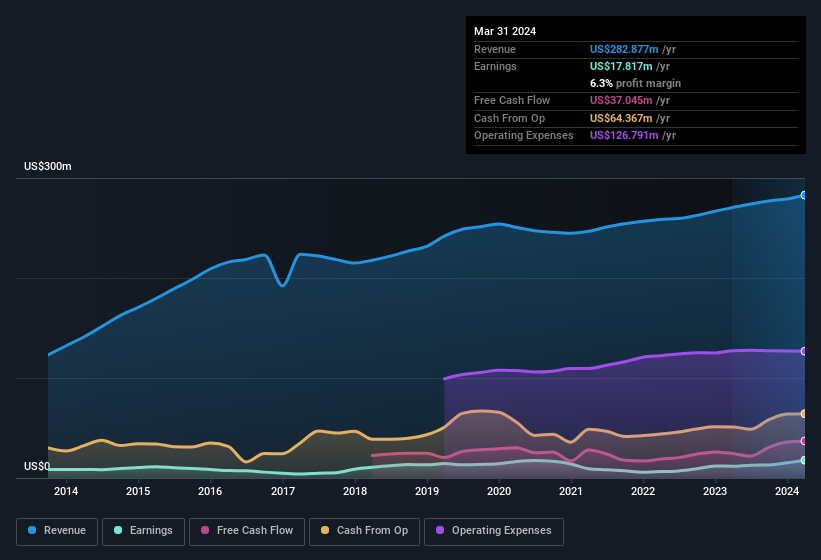Click the blue Revenue line endpoint marker
Viewport: 821px width, 560px height.
804,195
